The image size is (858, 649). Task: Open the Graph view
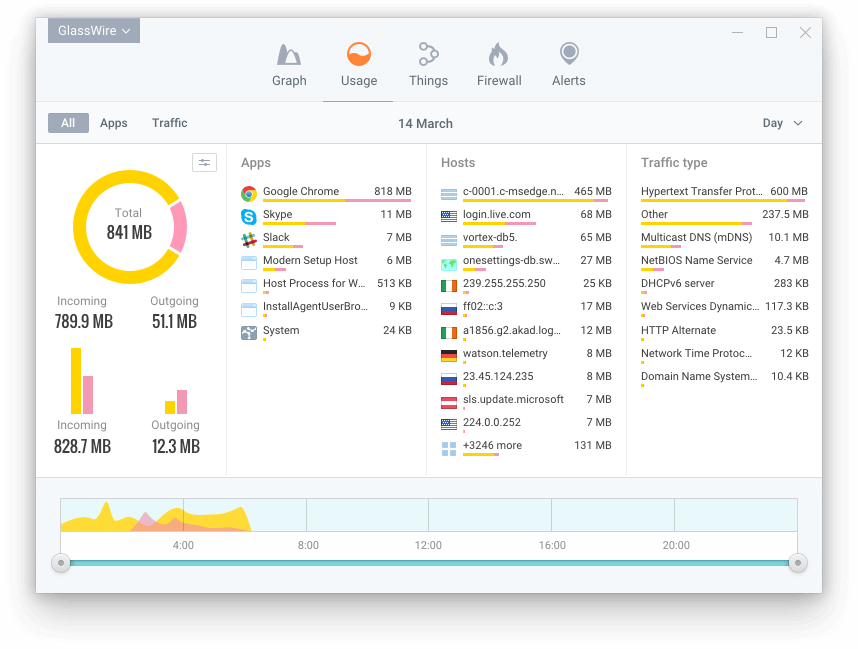[x=289, y=63]
